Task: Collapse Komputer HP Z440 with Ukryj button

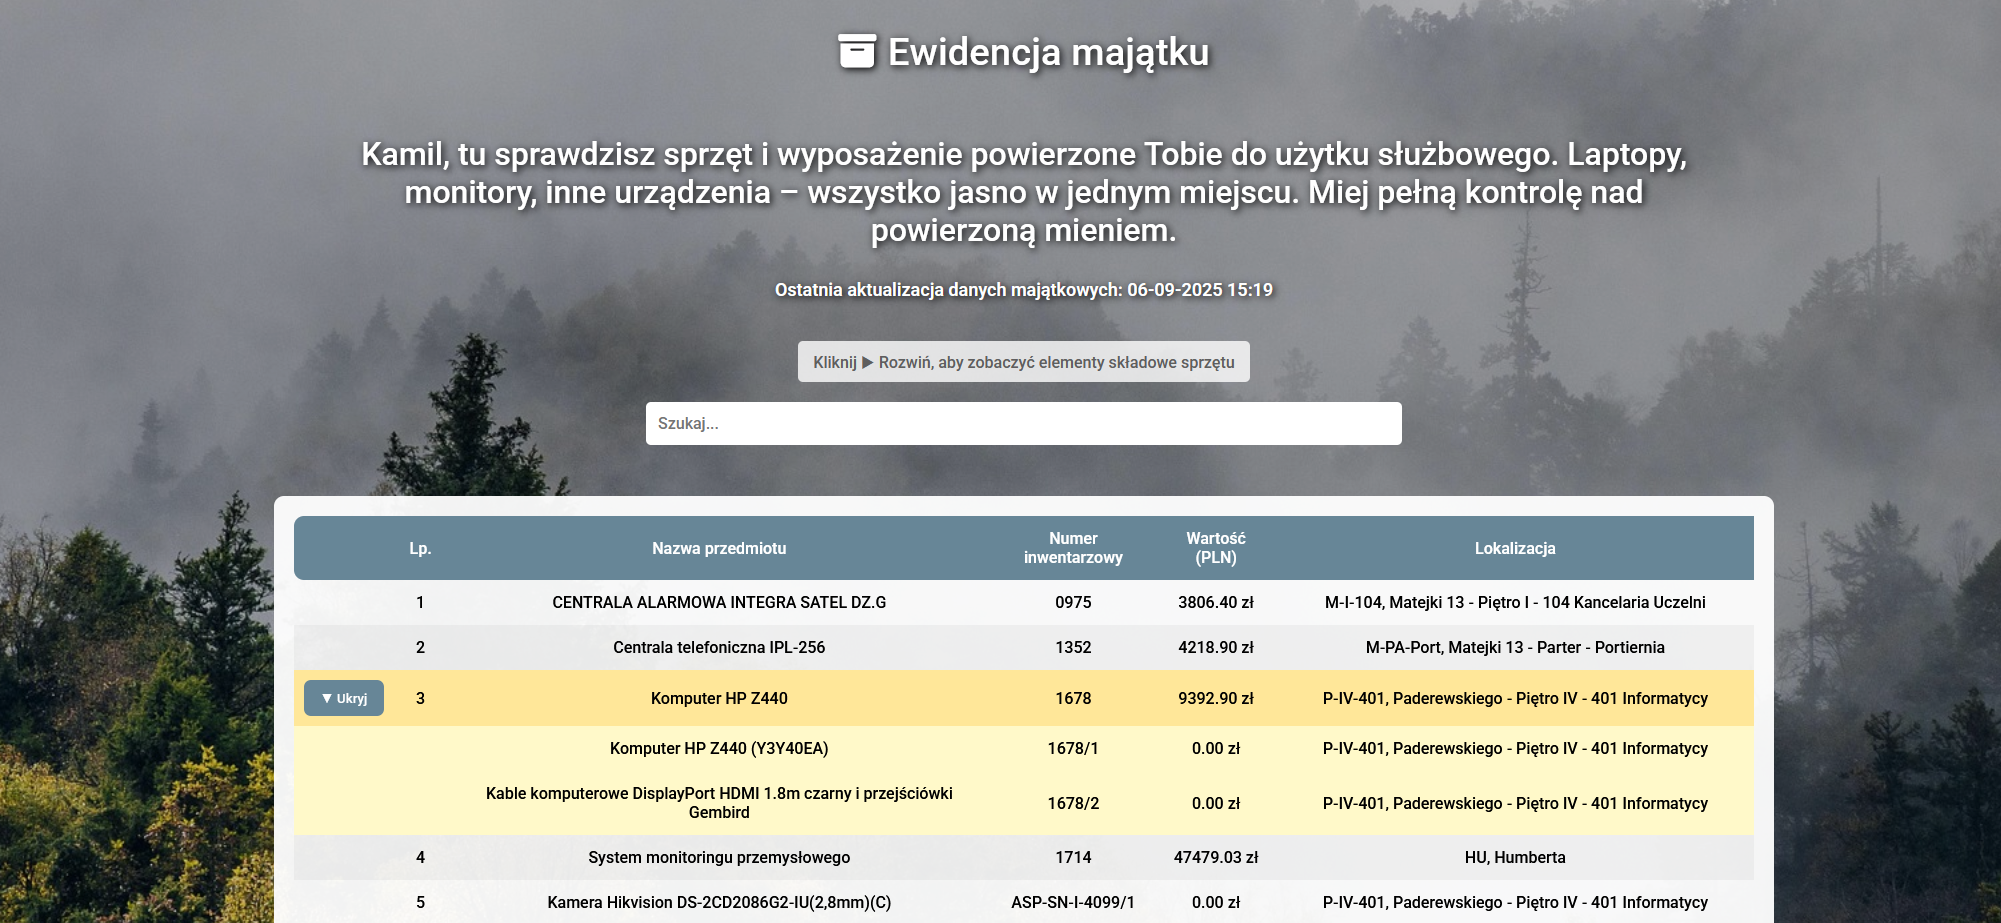Action: click(x=344, y=698)
